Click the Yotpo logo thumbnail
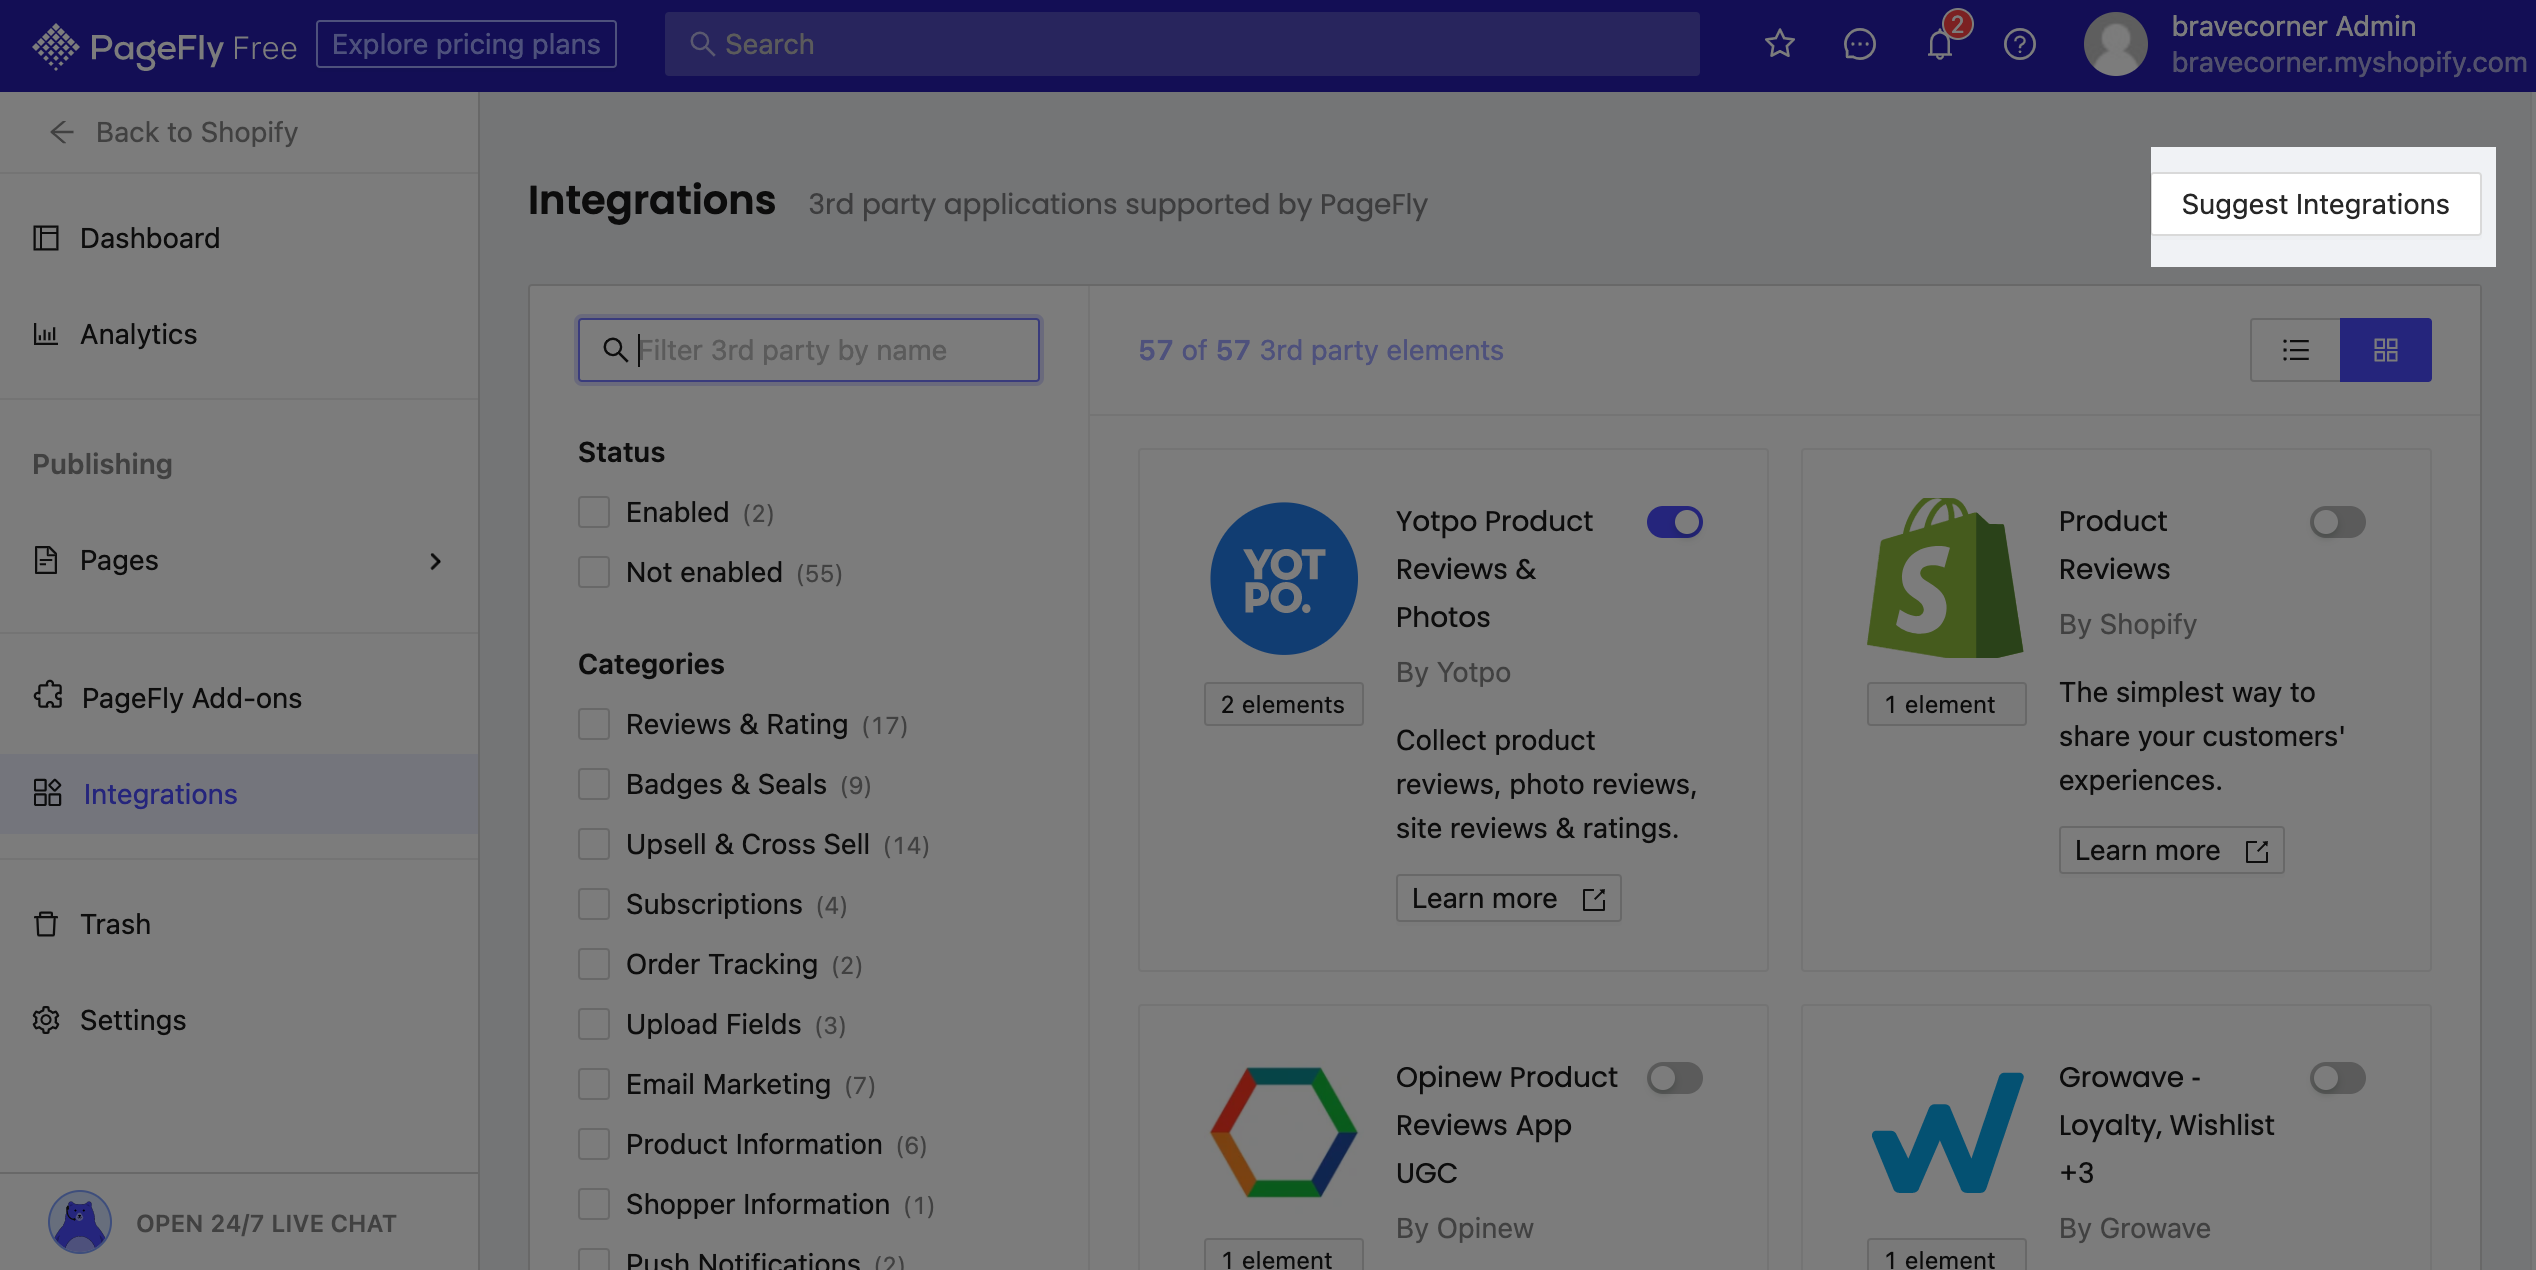Viewport: 2536px width, 1270px height. (1284, 578)
